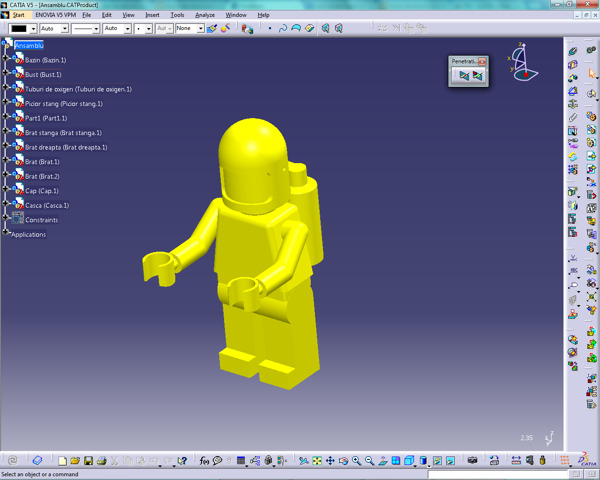The height and width of the screenshot is (480, 600).
Task: Click the Zoom Out magnifier
Action: 369,460
